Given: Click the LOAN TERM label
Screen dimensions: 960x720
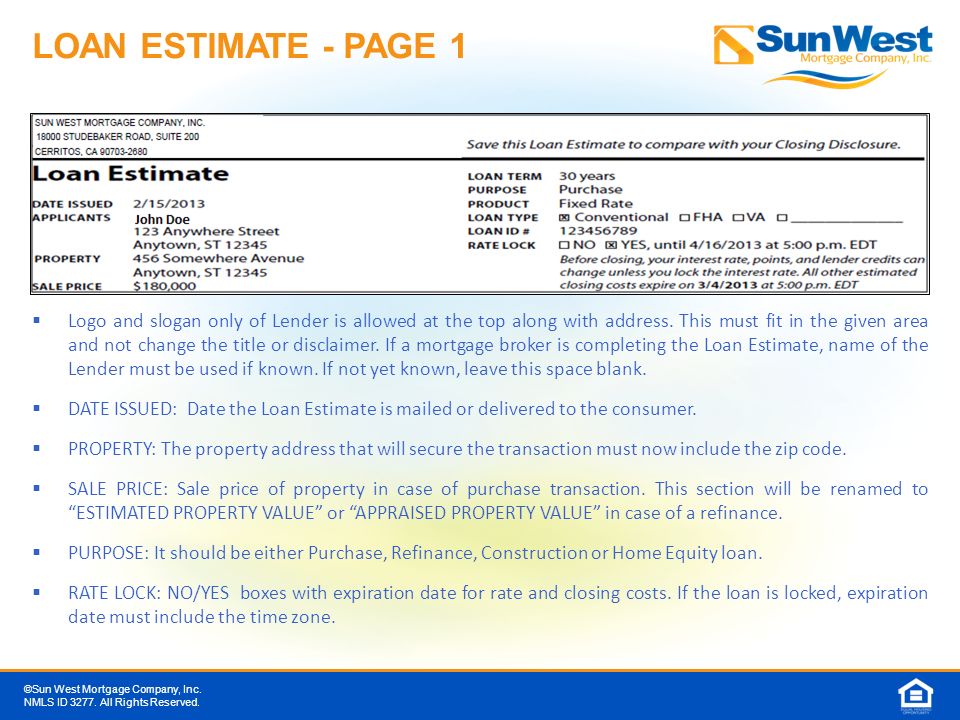Looking at the screenshot, I should 504,176.
